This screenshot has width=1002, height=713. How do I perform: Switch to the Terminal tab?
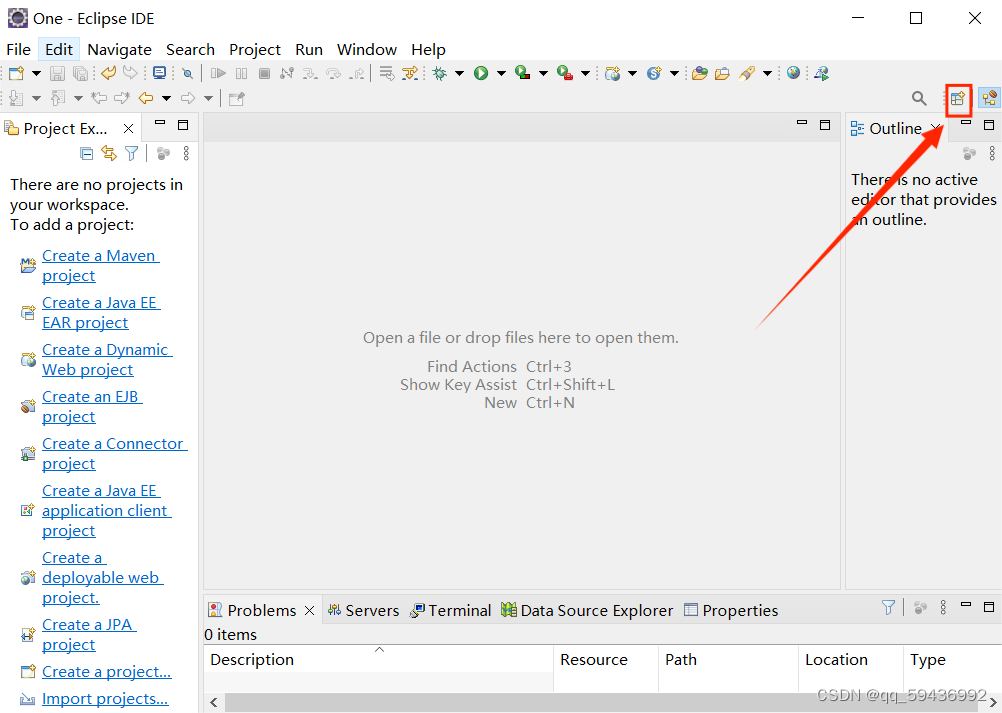451,611
